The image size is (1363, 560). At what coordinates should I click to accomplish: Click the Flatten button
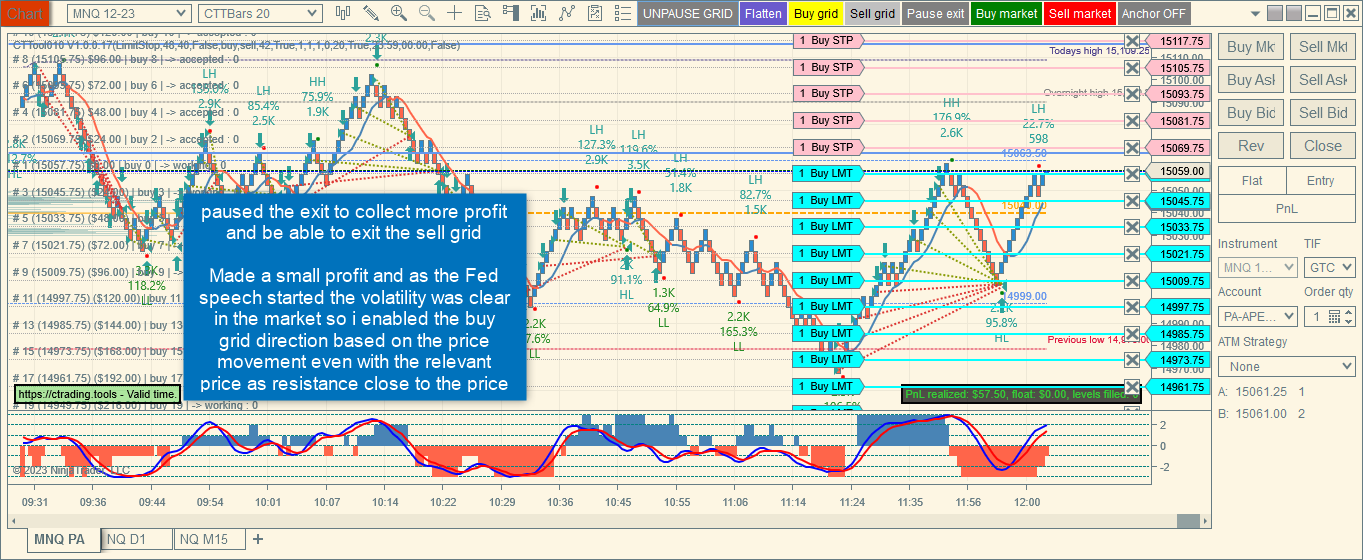763,14
